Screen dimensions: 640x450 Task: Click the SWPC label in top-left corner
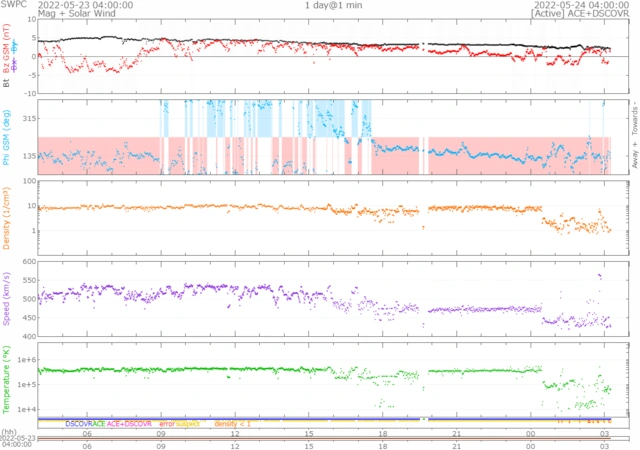click(13, 5)
